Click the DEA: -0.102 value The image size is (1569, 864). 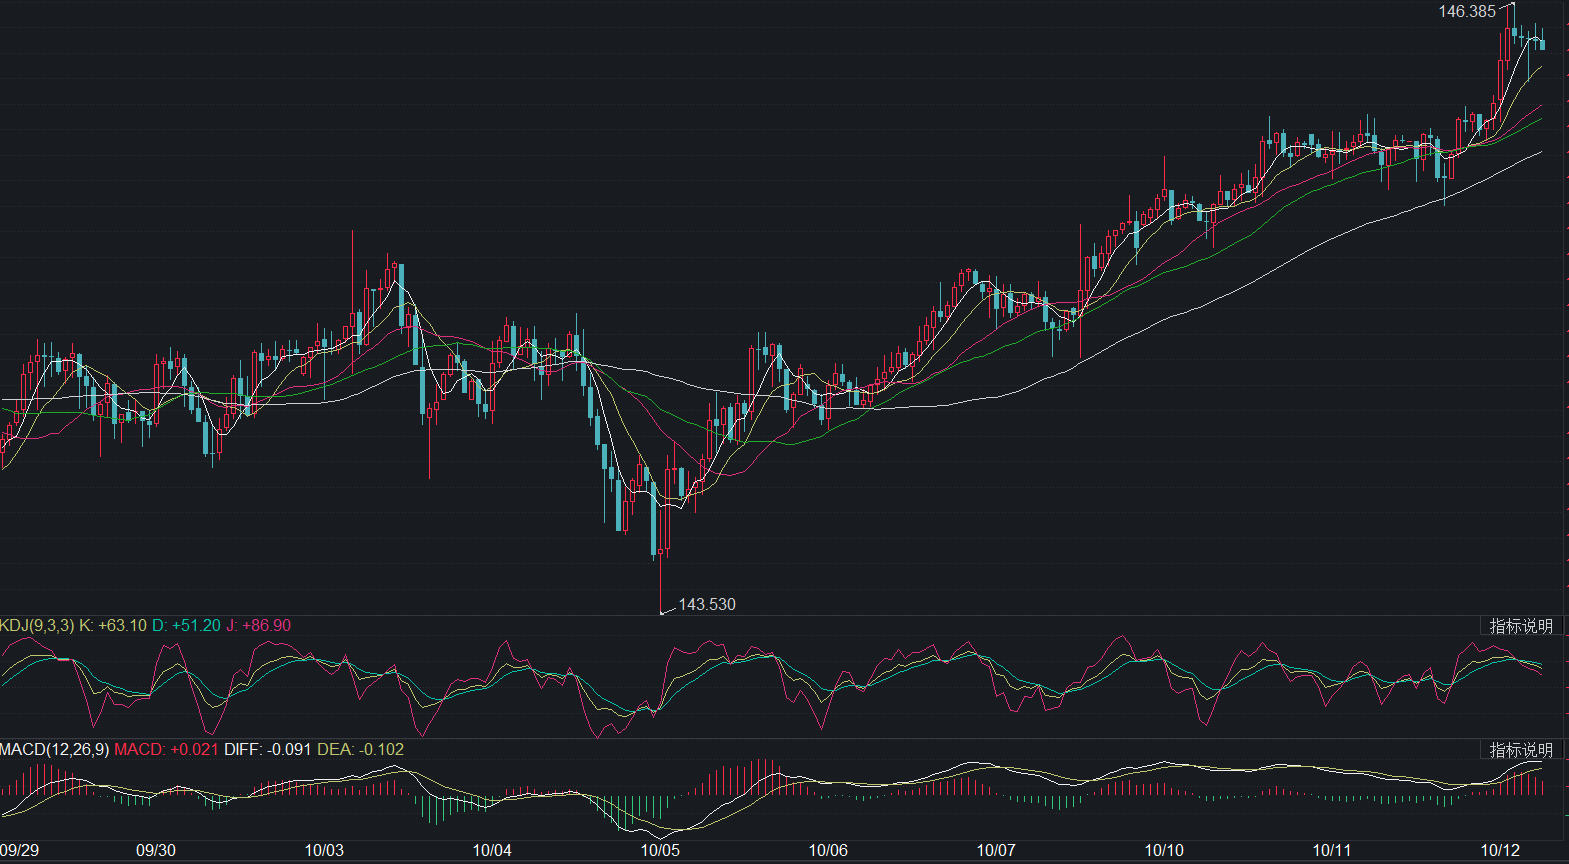(361, 750)
